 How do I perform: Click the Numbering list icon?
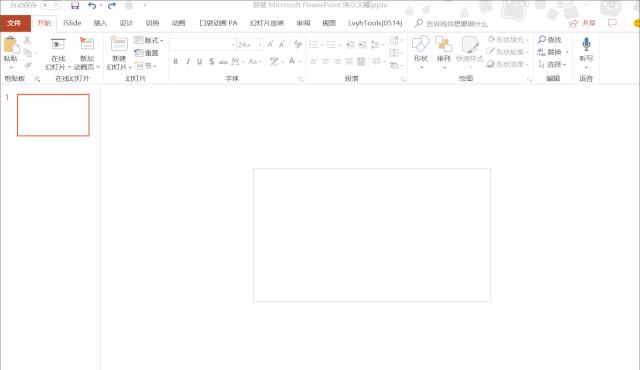pos(331,44)
